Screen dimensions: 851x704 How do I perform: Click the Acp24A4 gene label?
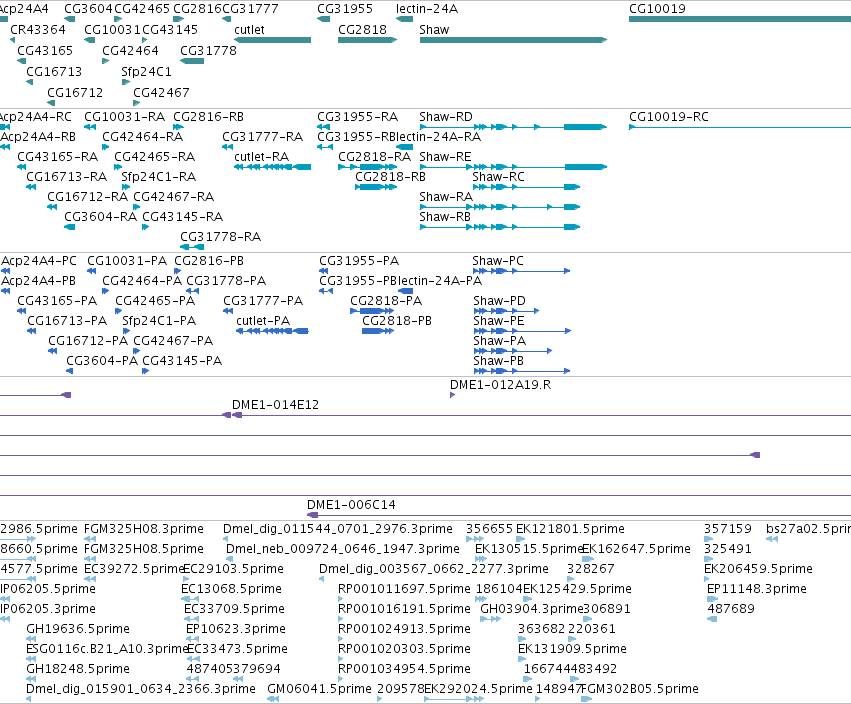point(24,9)
